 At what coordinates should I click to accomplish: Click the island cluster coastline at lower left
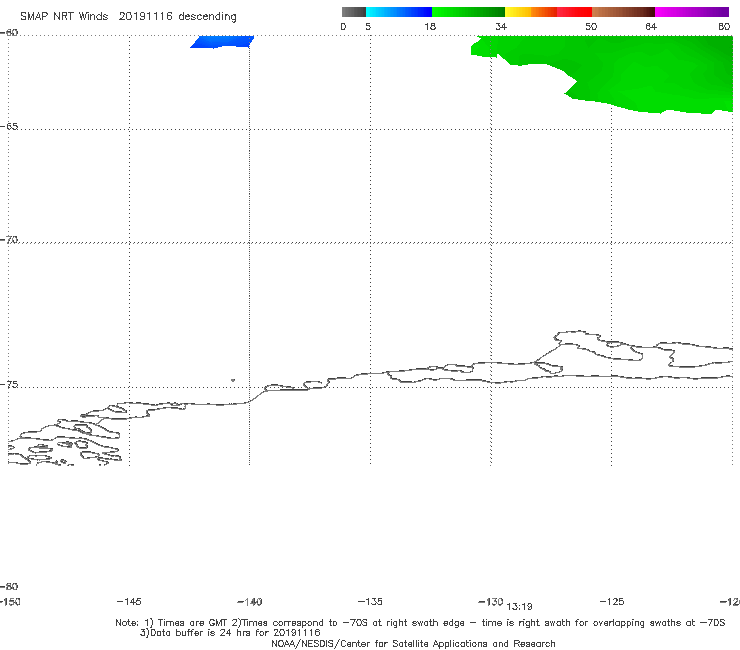pyautogui.click(x=65, y=441)
